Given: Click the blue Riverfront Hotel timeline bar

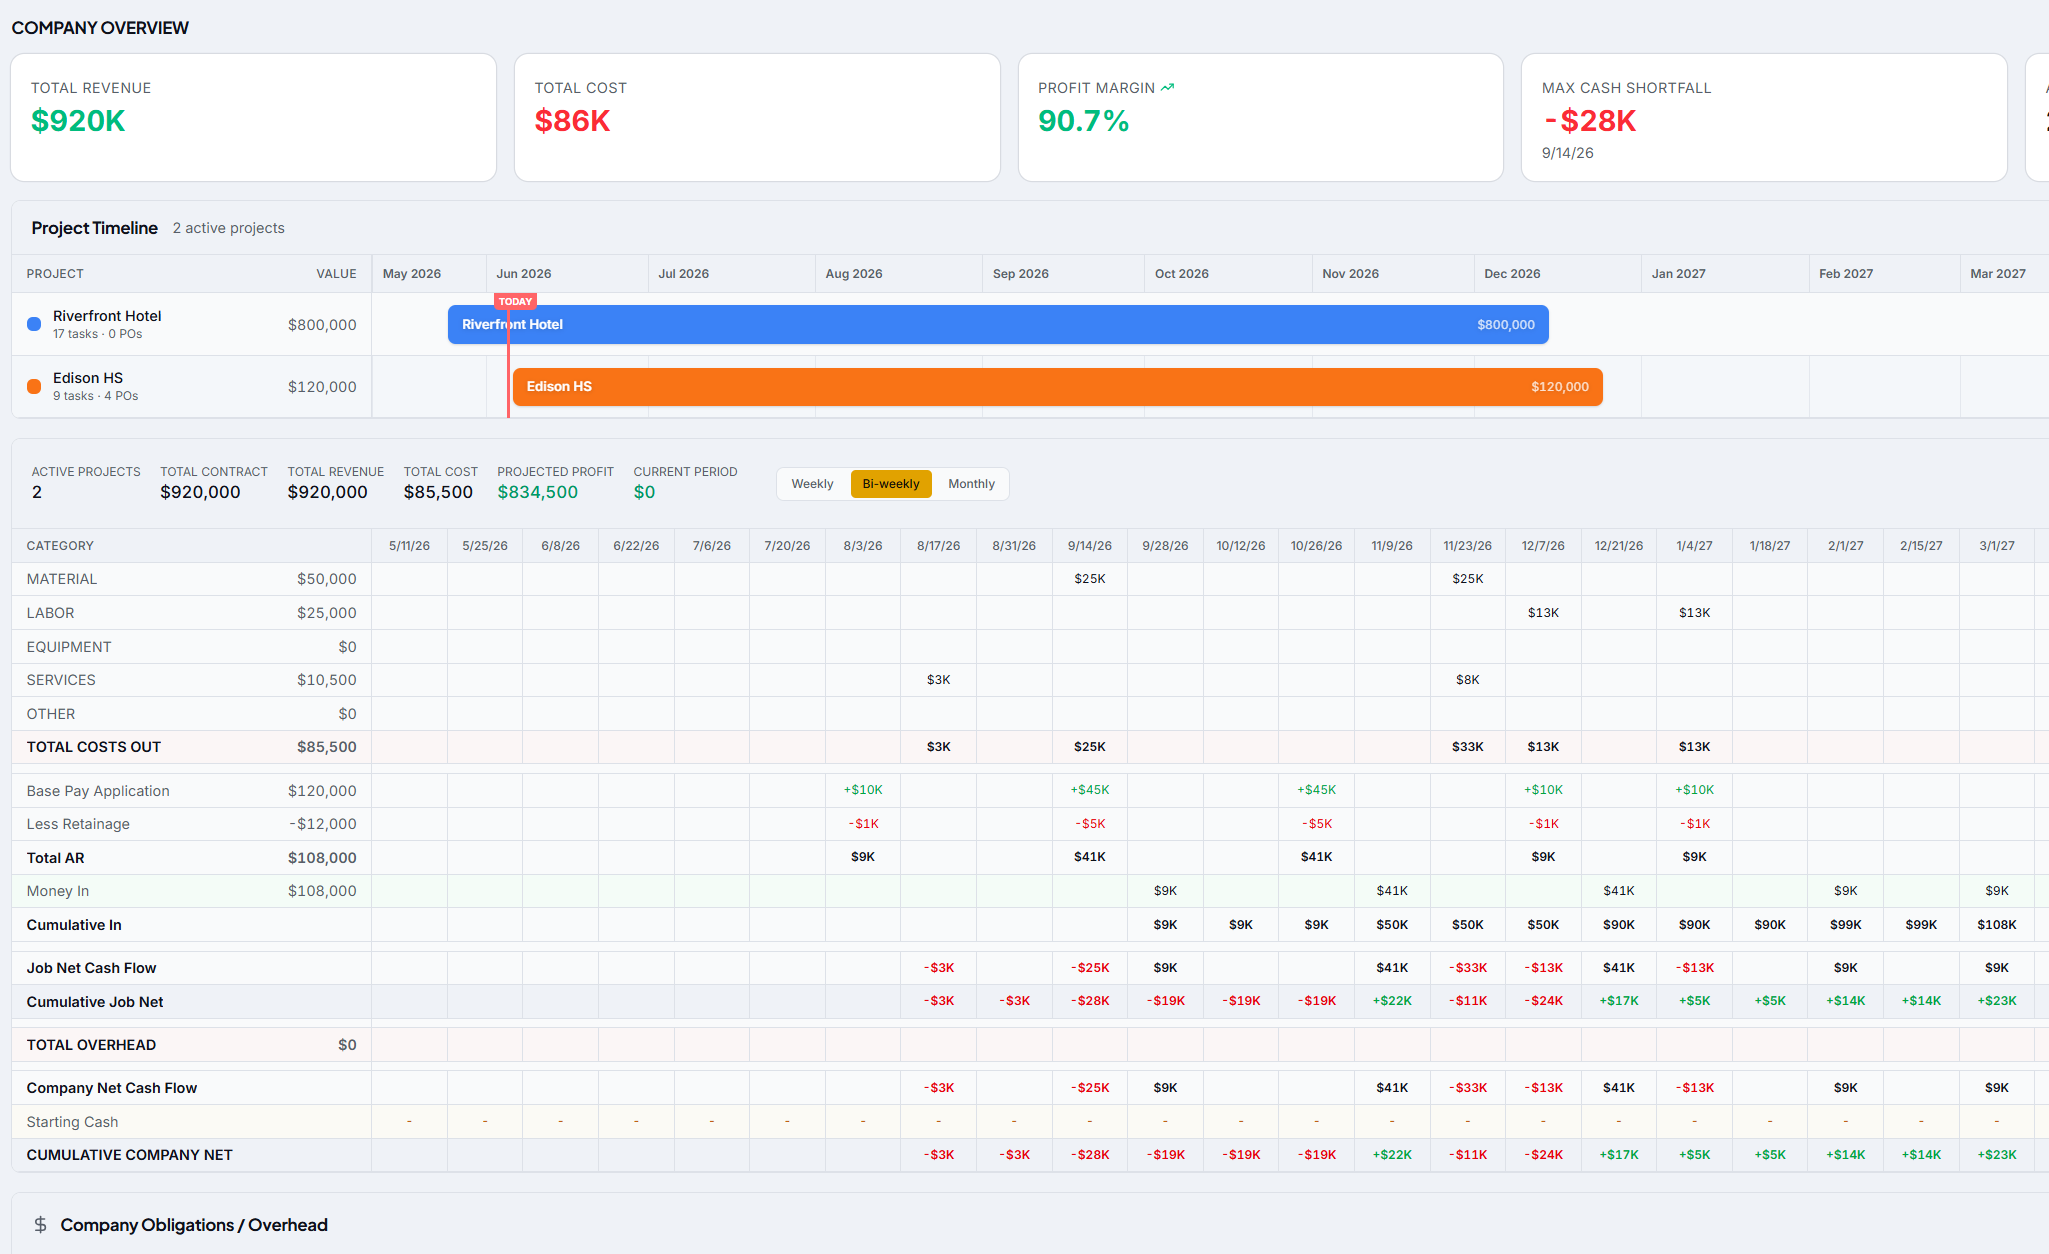Looking at the screenshot, I should [x=998, y=325].
